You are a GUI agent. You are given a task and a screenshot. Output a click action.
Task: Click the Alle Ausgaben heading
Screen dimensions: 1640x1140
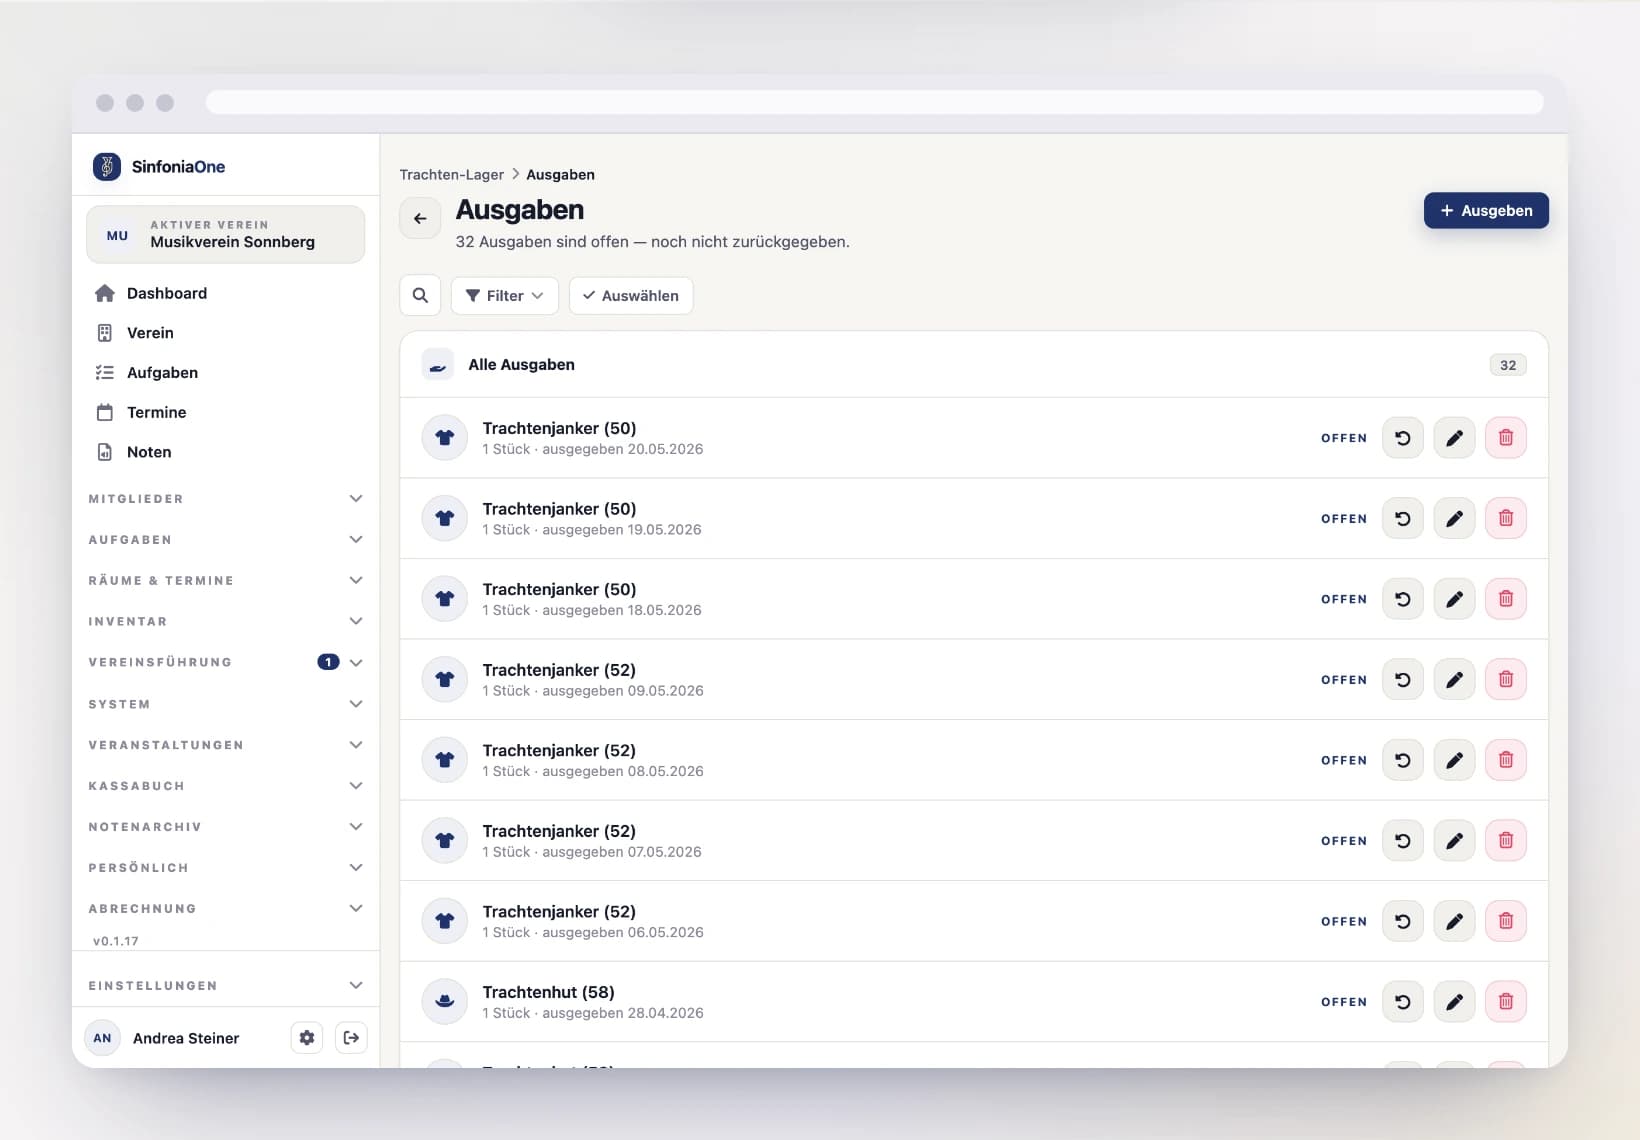pos(521,365)
